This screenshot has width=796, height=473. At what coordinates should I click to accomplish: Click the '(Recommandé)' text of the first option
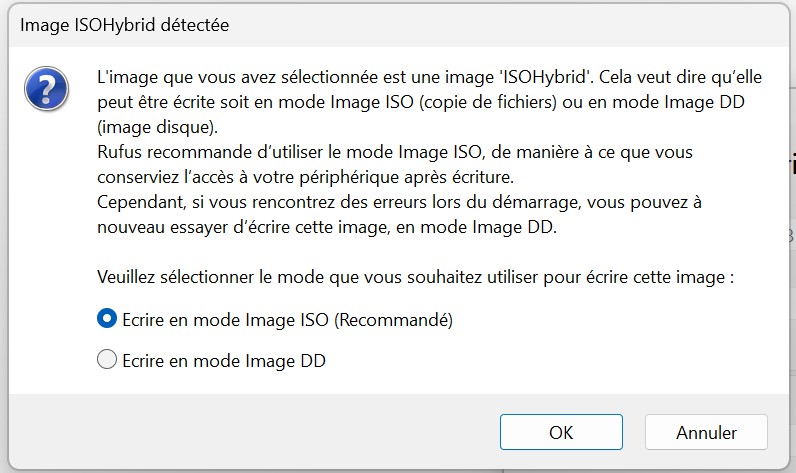393,320
